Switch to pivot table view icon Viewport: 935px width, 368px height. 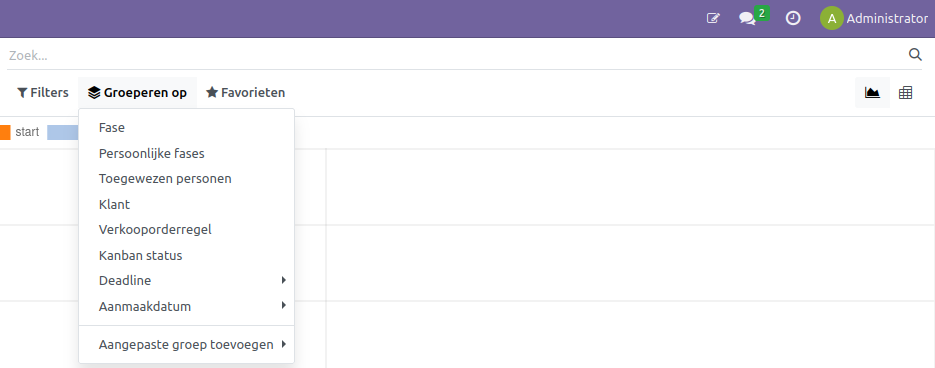point(905,92)
